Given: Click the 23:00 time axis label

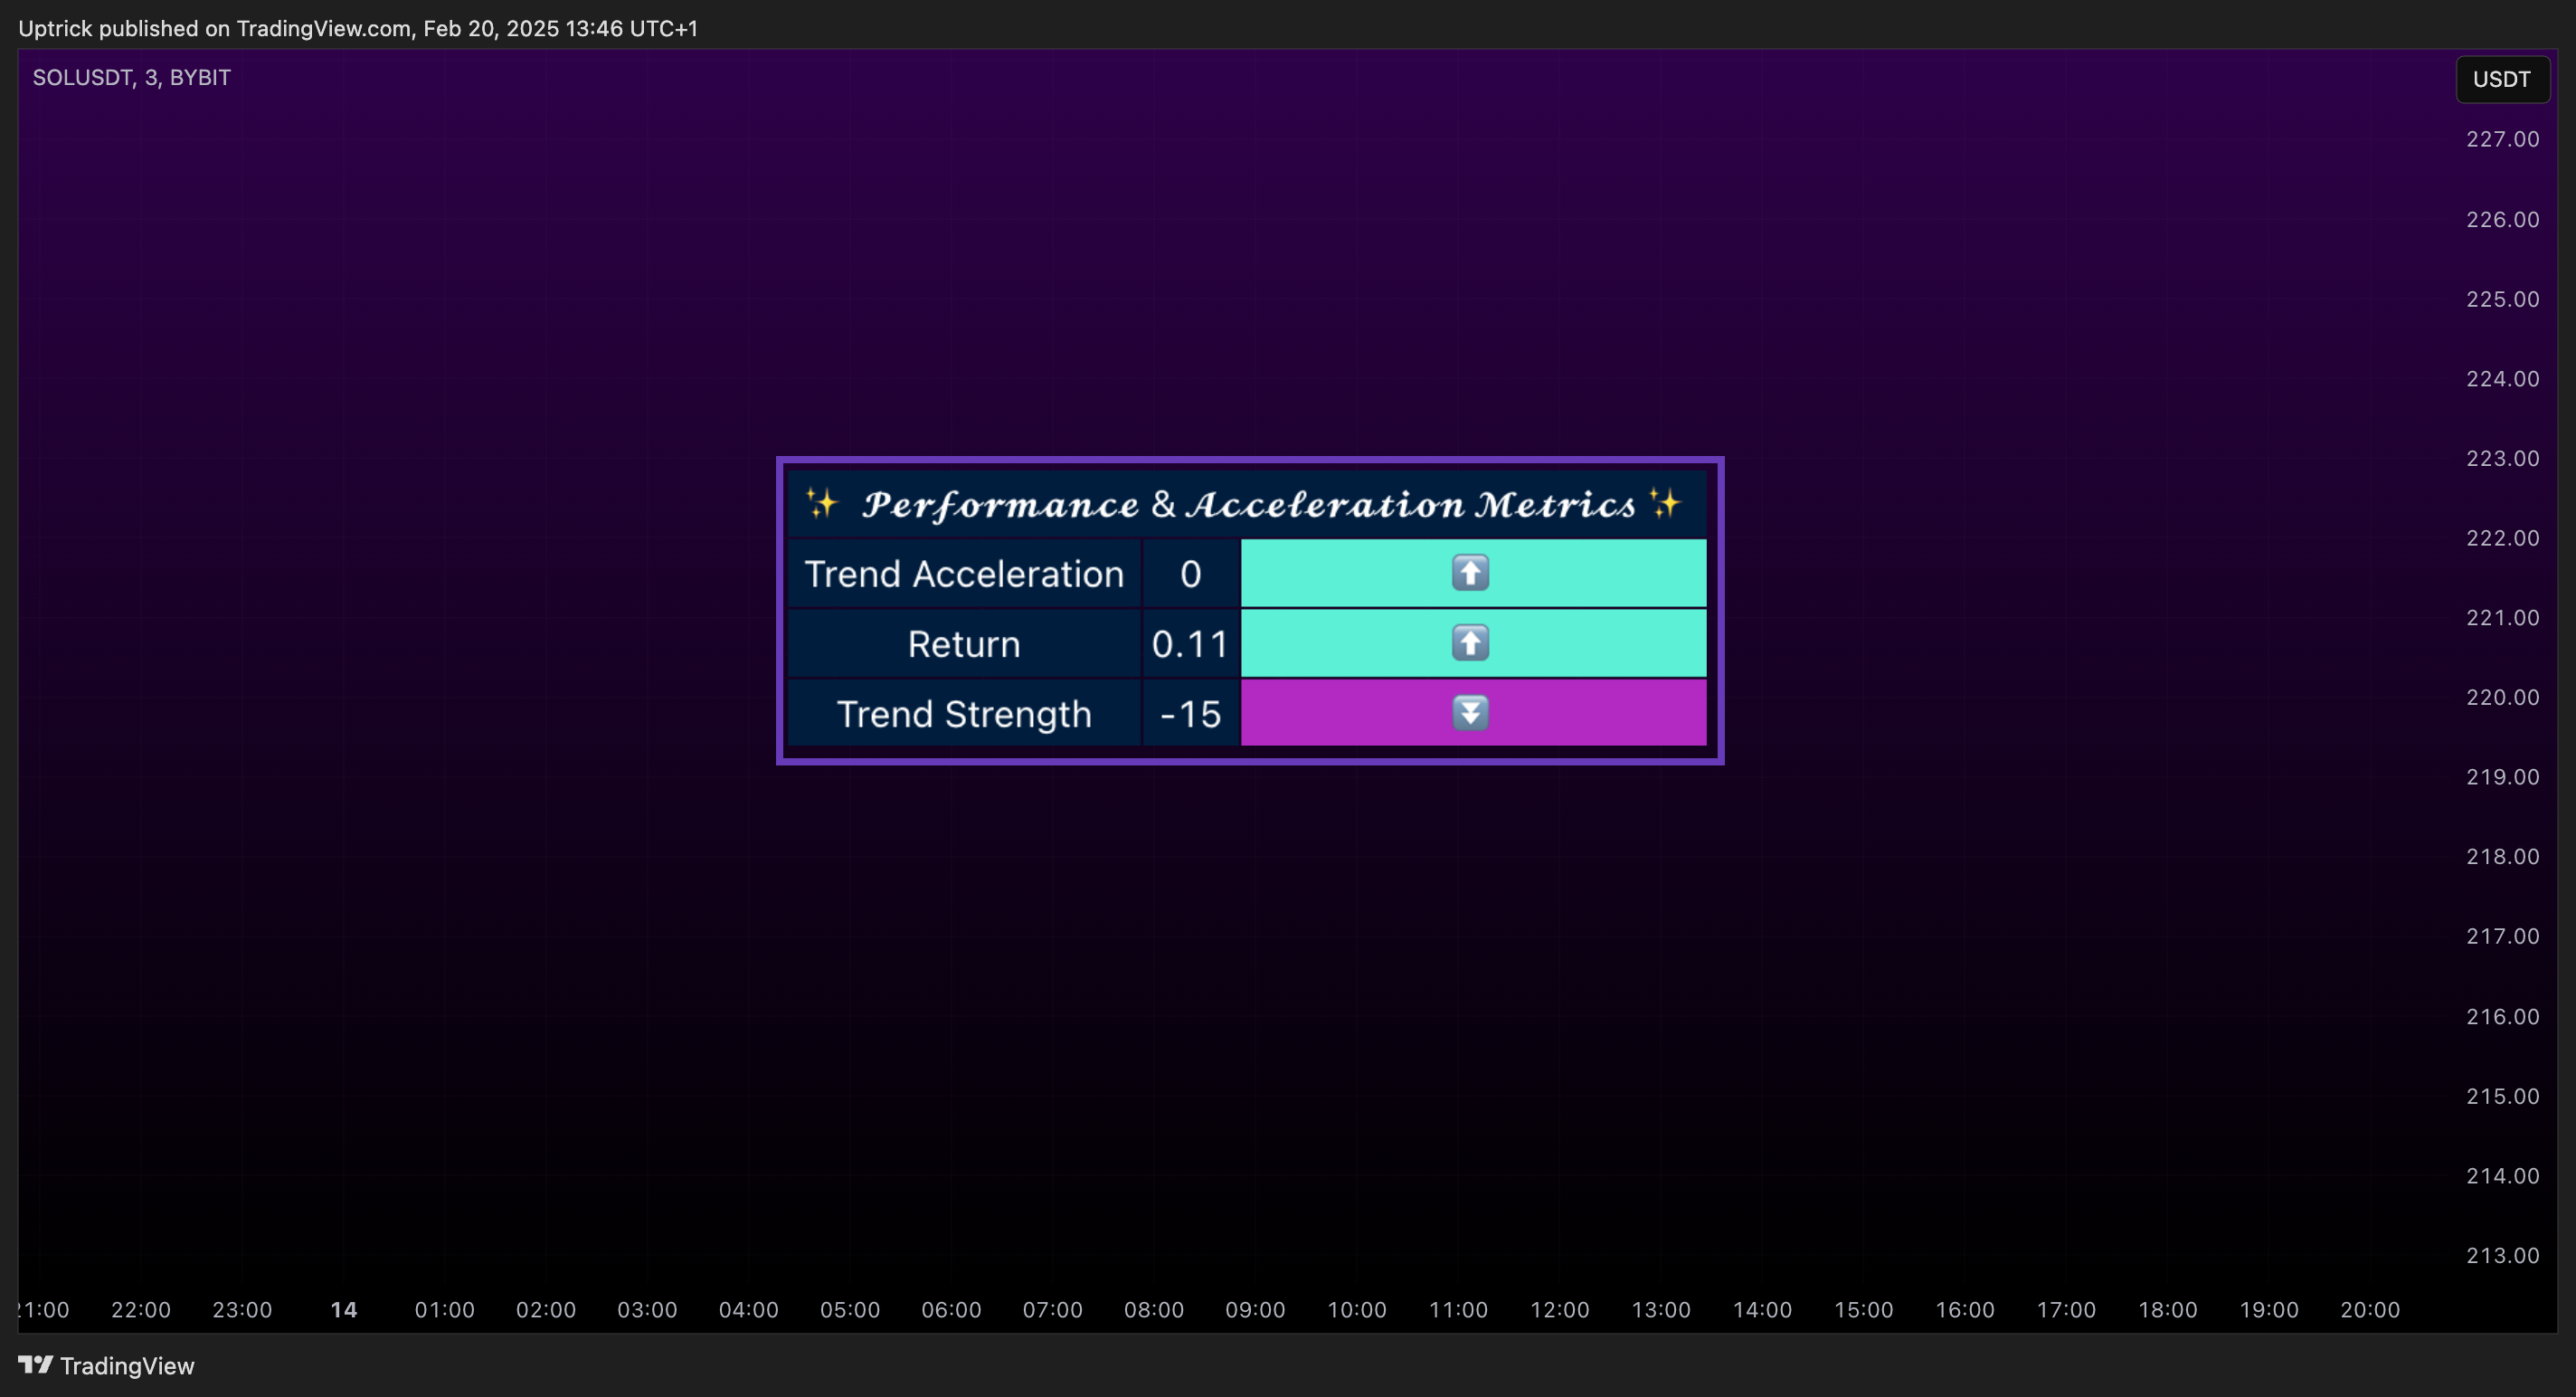Looking at the screenshot, I should (242, 1310).
